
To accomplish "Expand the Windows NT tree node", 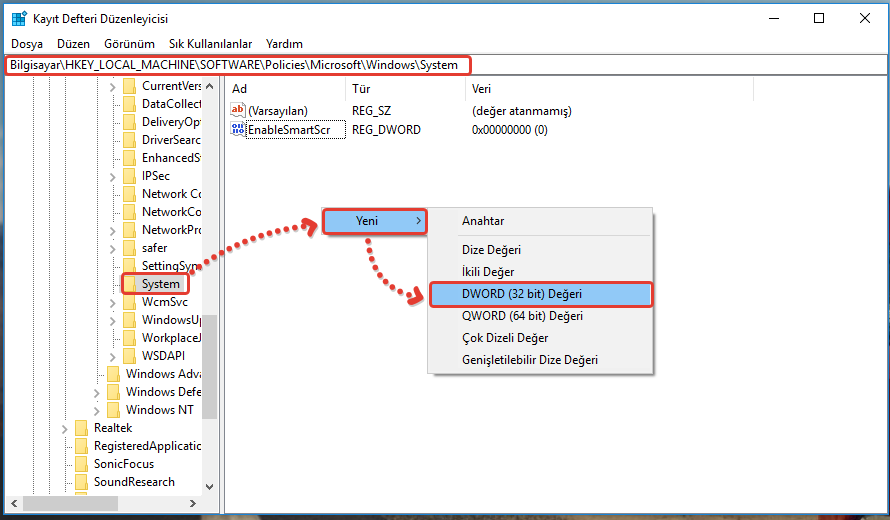I will (97, 410).
